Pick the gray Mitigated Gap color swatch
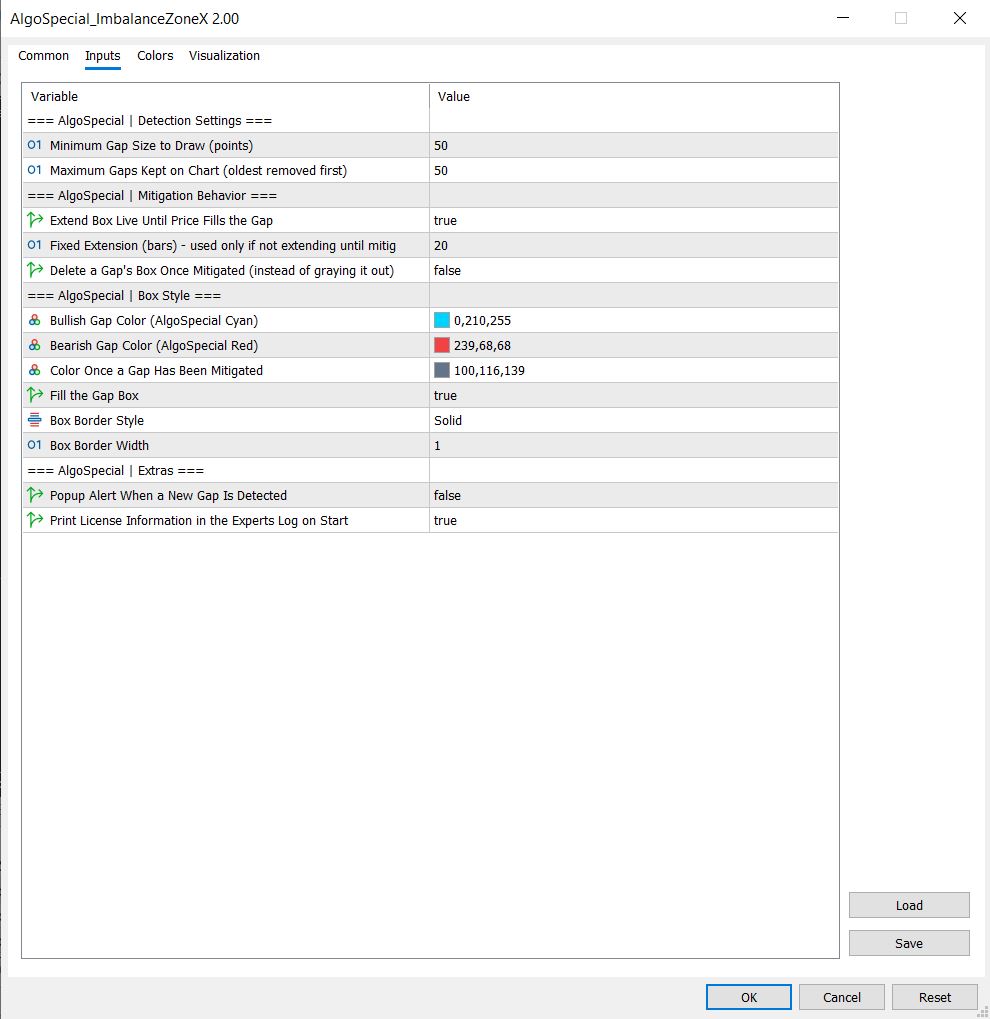 coord(442,370)
